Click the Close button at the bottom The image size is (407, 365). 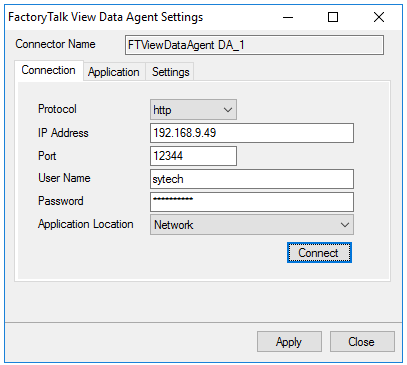(362, 342)
